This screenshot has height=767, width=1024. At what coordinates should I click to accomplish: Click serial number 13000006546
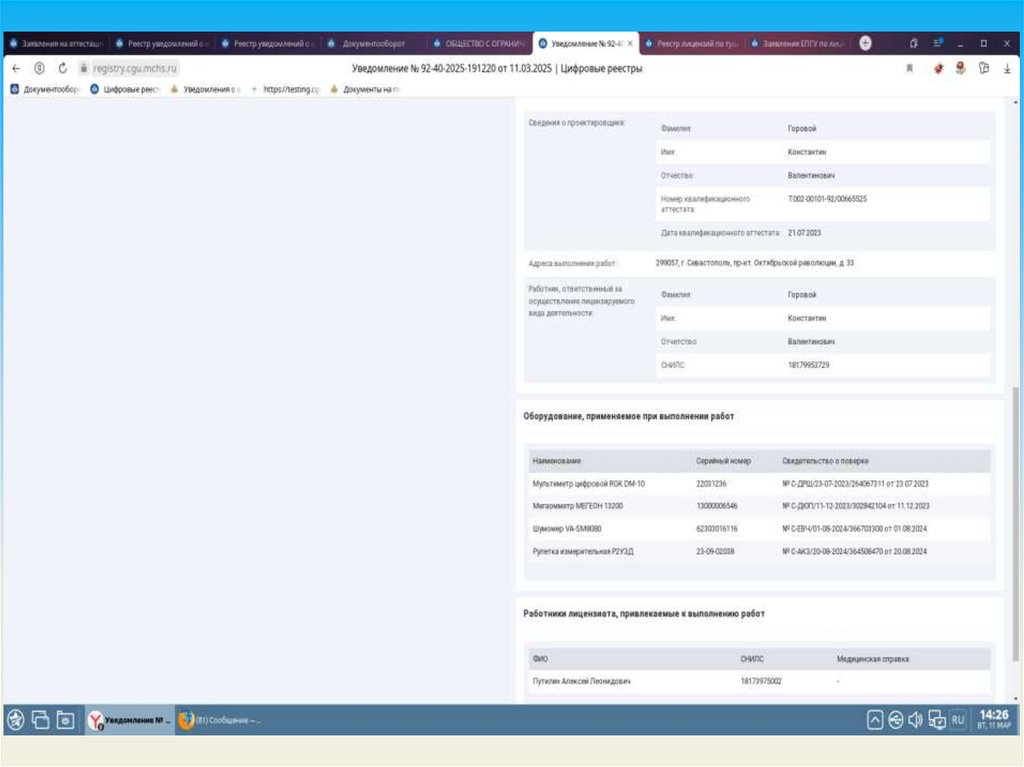tap(716, 506)
